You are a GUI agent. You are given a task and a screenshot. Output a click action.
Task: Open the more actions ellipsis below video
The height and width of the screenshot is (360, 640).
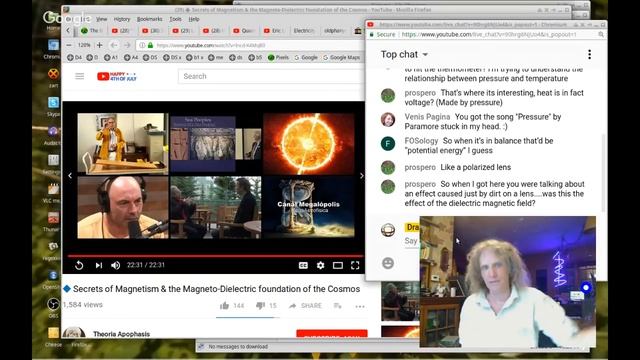pos(360,306)
